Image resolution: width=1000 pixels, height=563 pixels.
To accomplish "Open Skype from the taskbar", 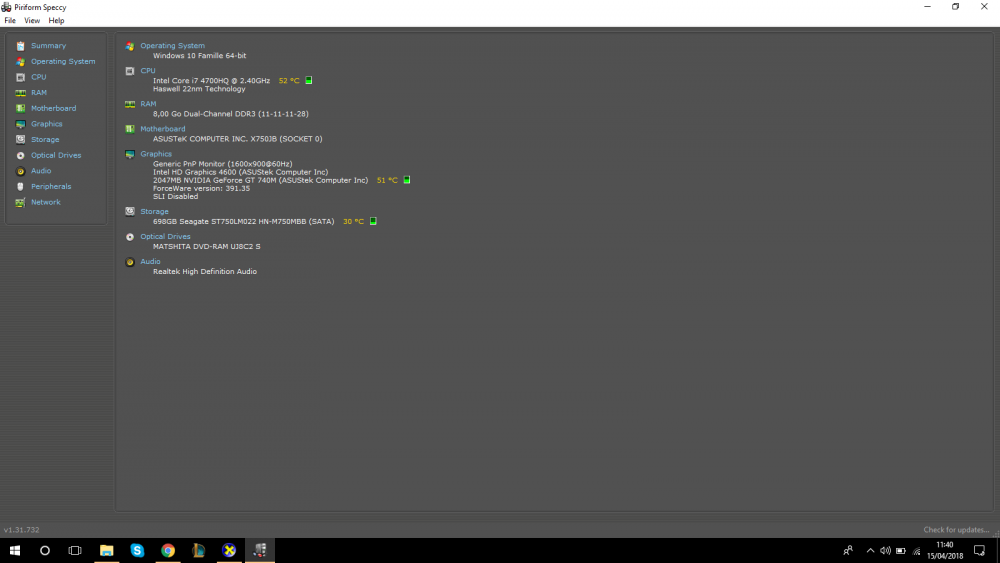I will click(x=137, y=550).
